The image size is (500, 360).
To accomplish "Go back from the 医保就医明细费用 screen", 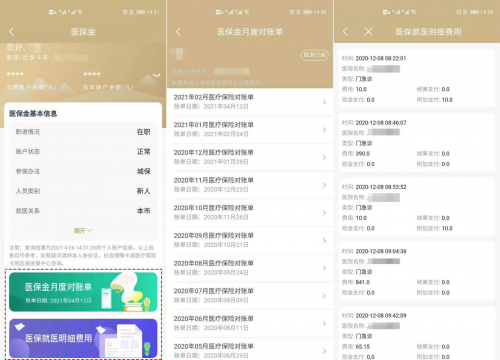I will (345, 32).
